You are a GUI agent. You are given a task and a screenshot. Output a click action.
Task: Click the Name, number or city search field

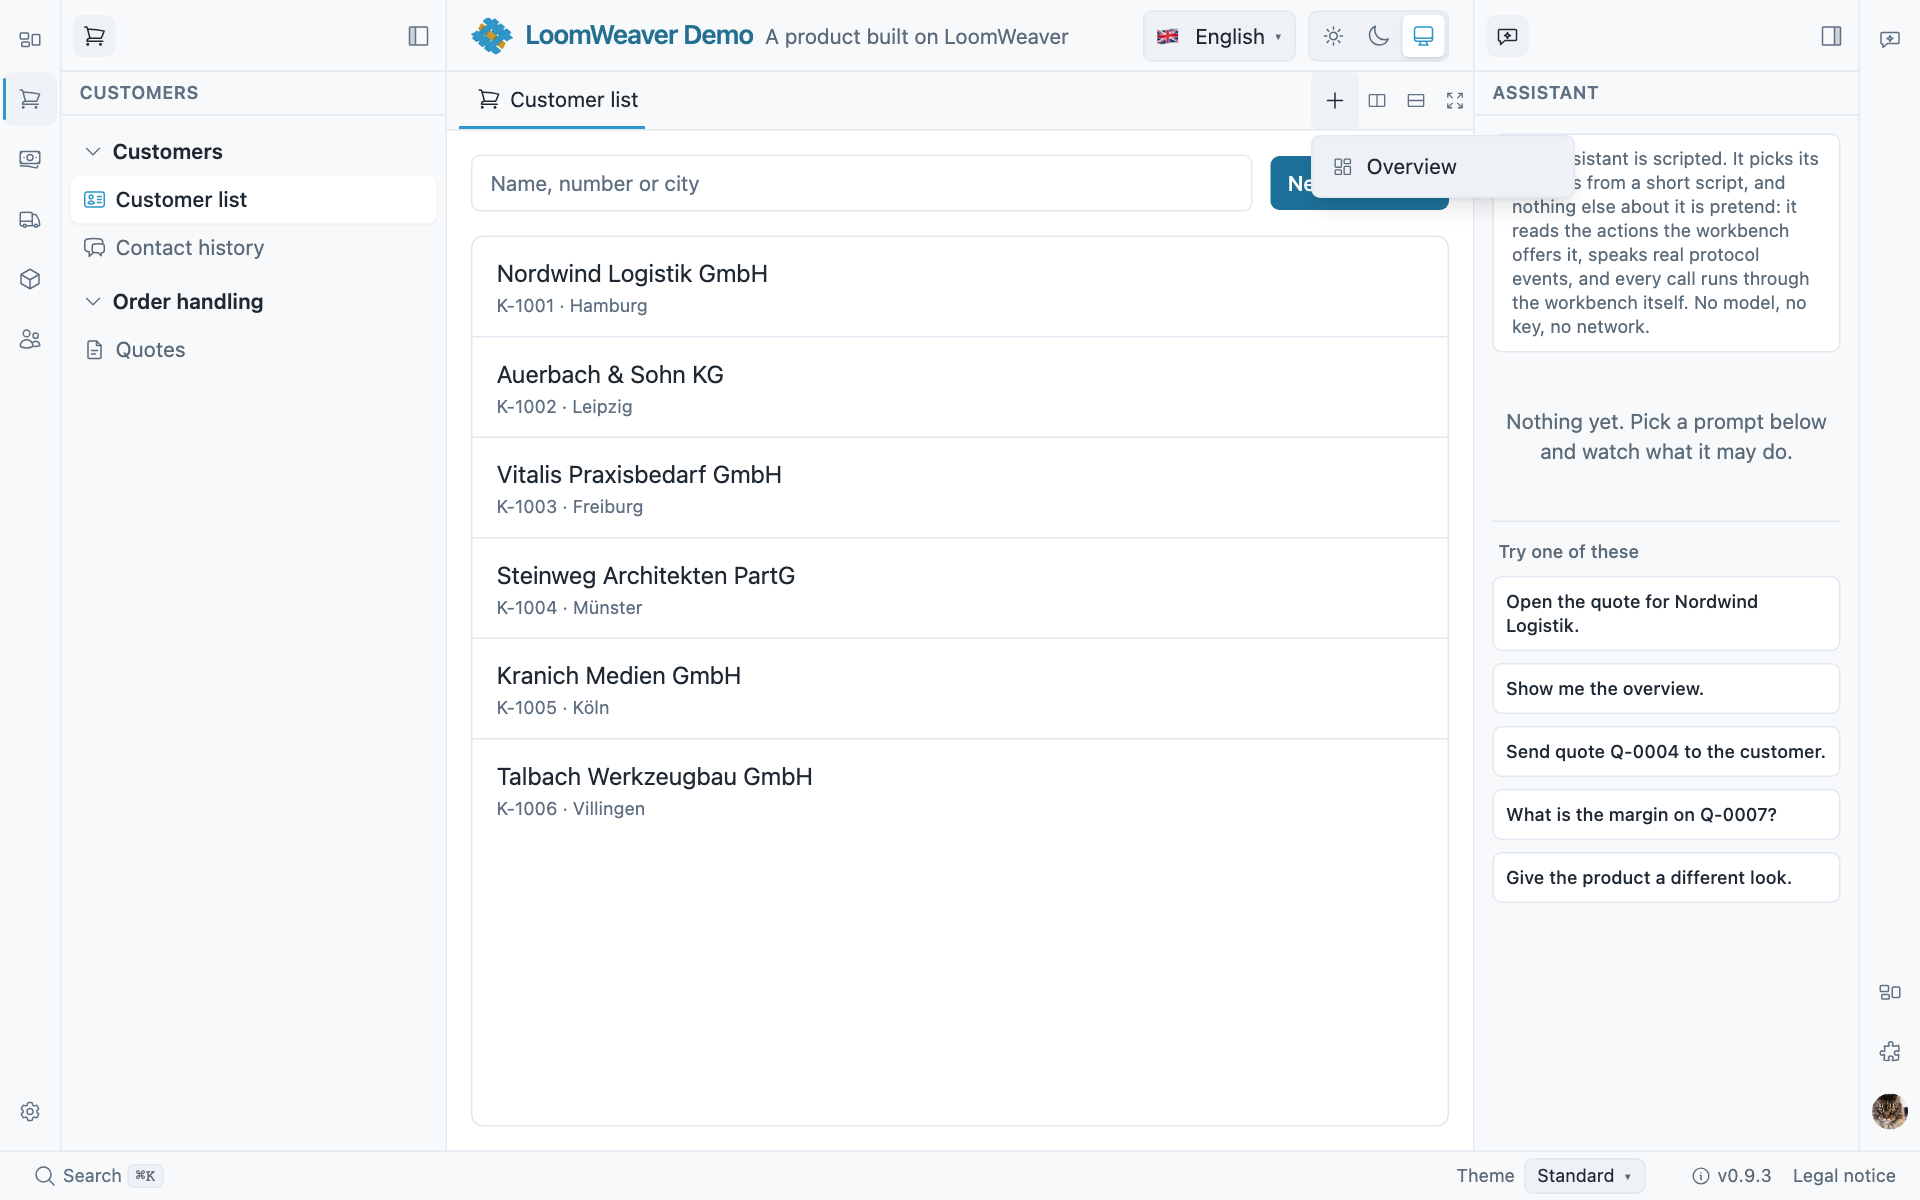(861, 183)
